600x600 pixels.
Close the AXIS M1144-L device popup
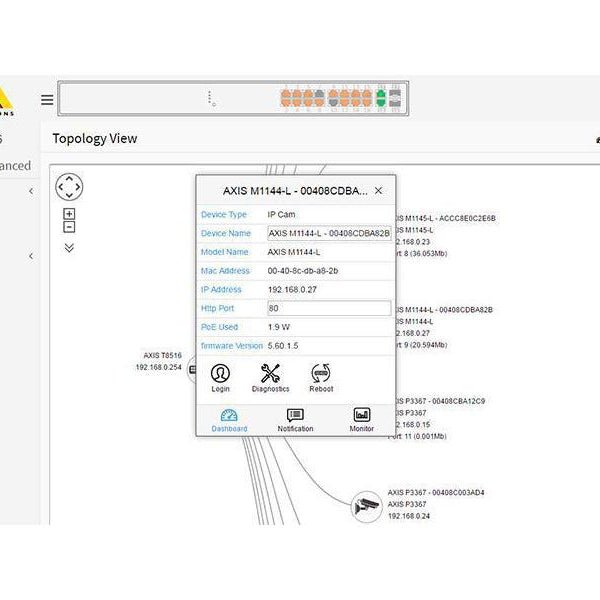[x=378, y=190]
